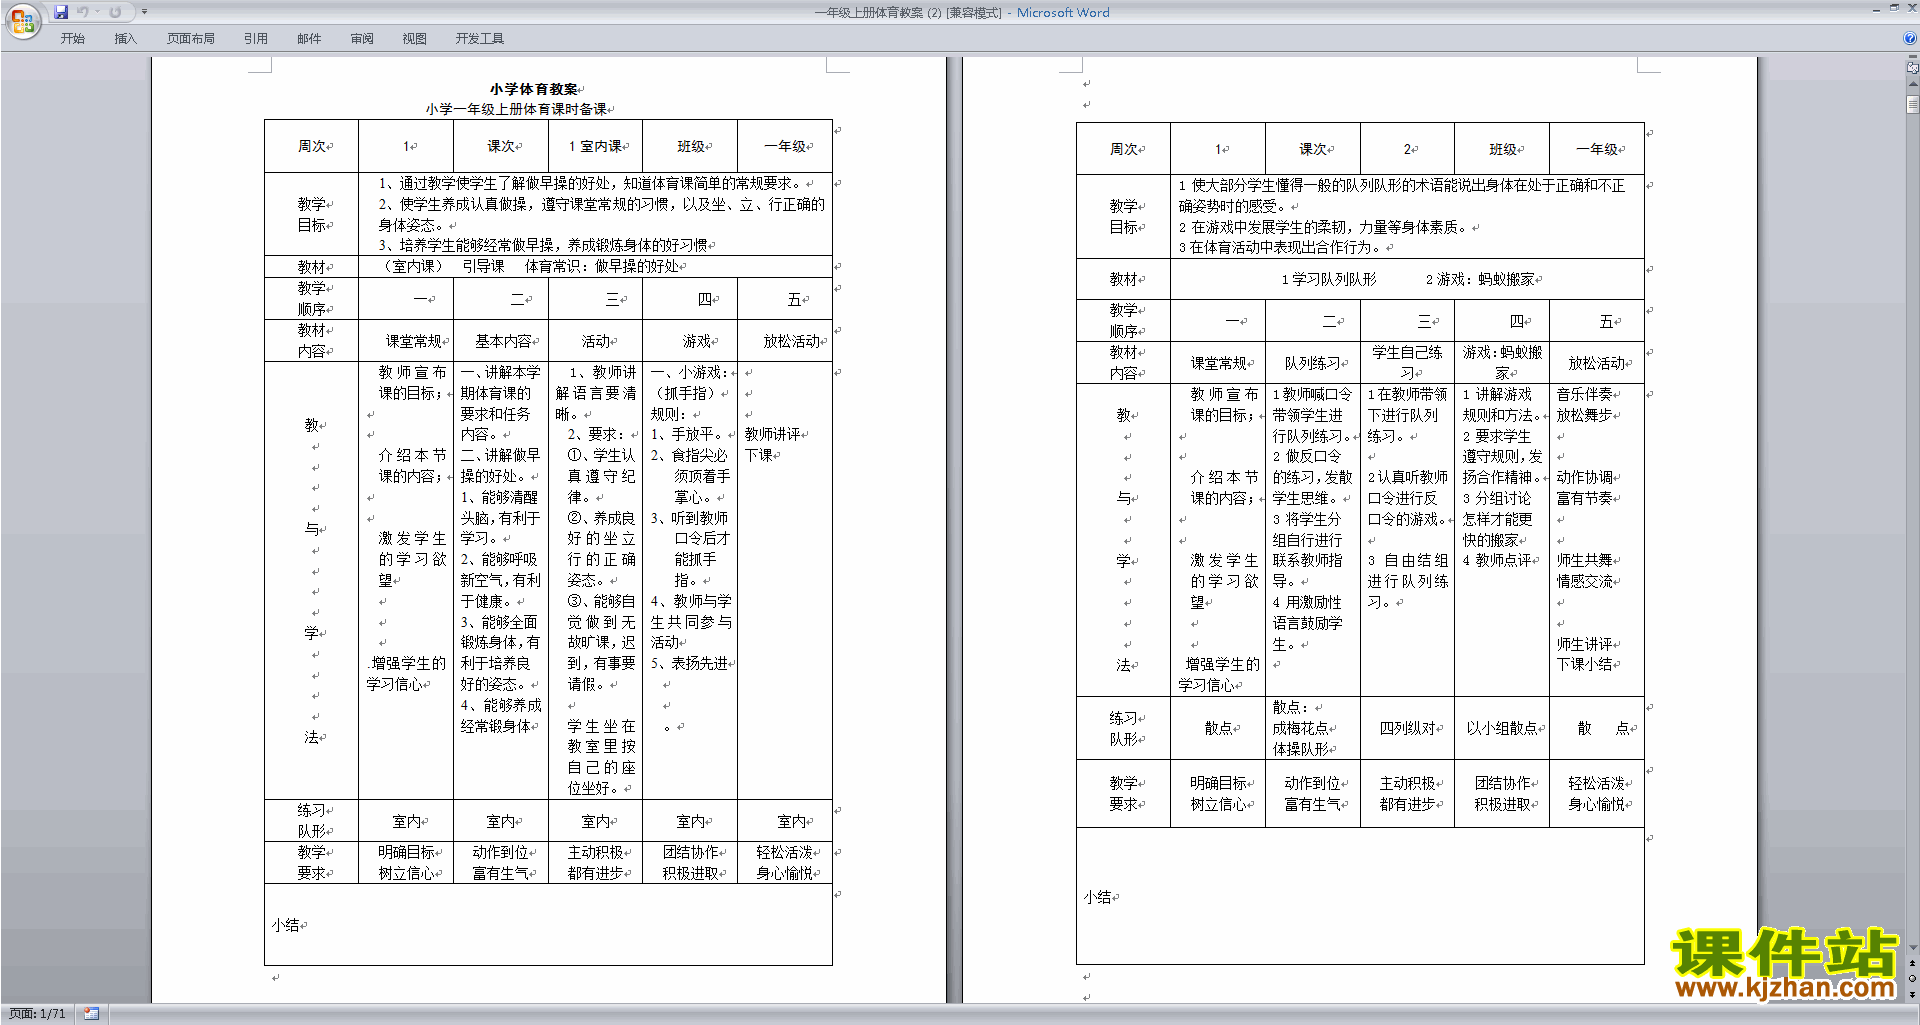Click the cell 四列纵对 on page two
Screen dimensions: 1920x1025
[1407, 728]
